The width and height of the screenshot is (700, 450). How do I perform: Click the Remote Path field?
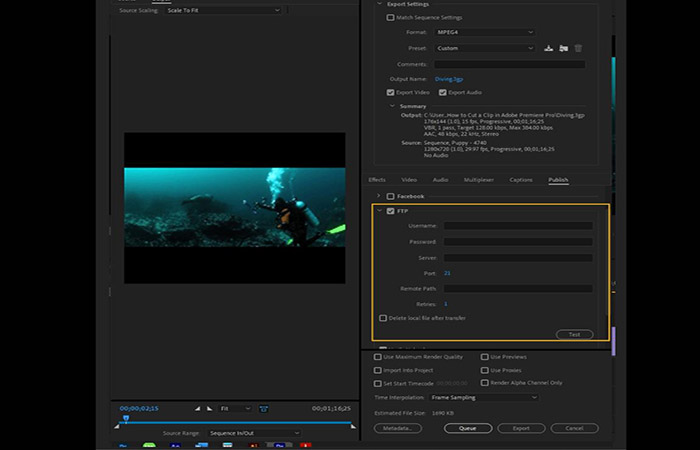coord(518,289)
